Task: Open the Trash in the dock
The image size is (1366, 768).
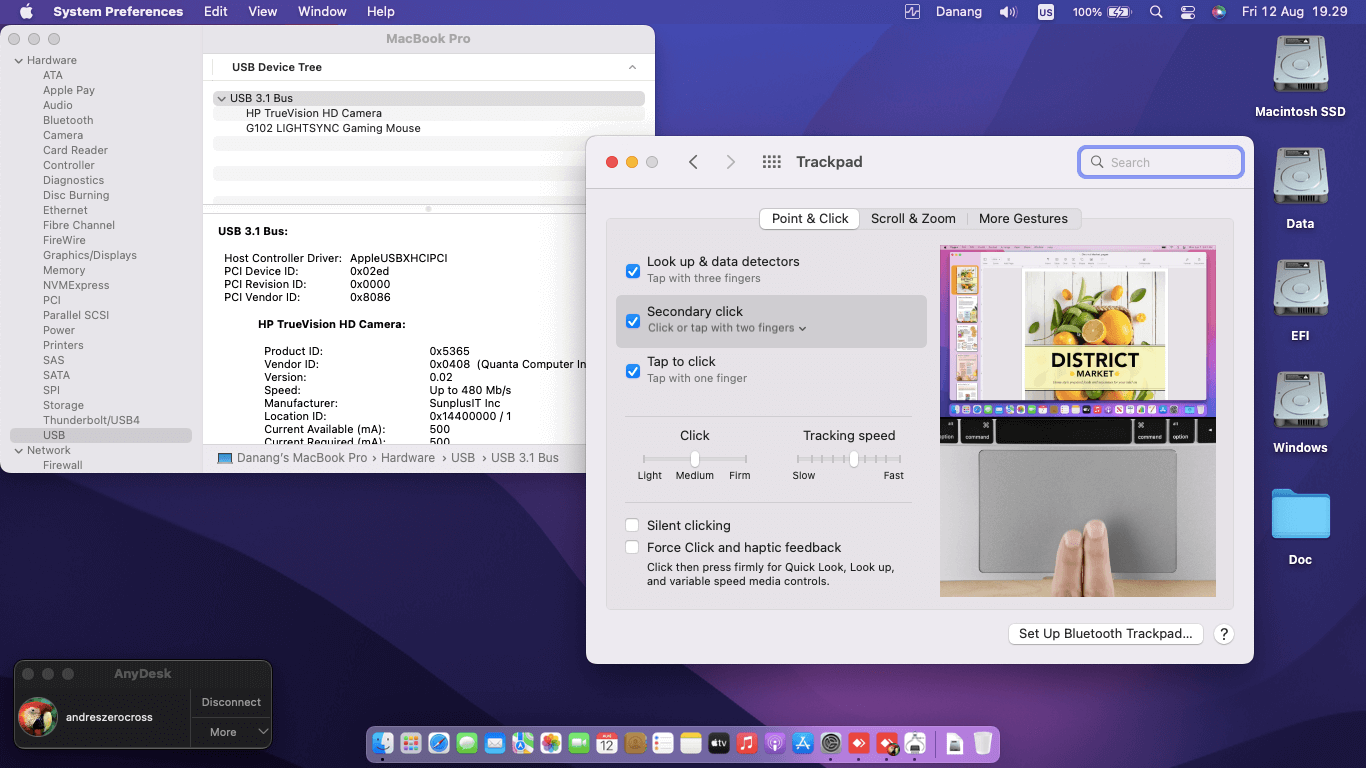Action: tap(983, 743)
